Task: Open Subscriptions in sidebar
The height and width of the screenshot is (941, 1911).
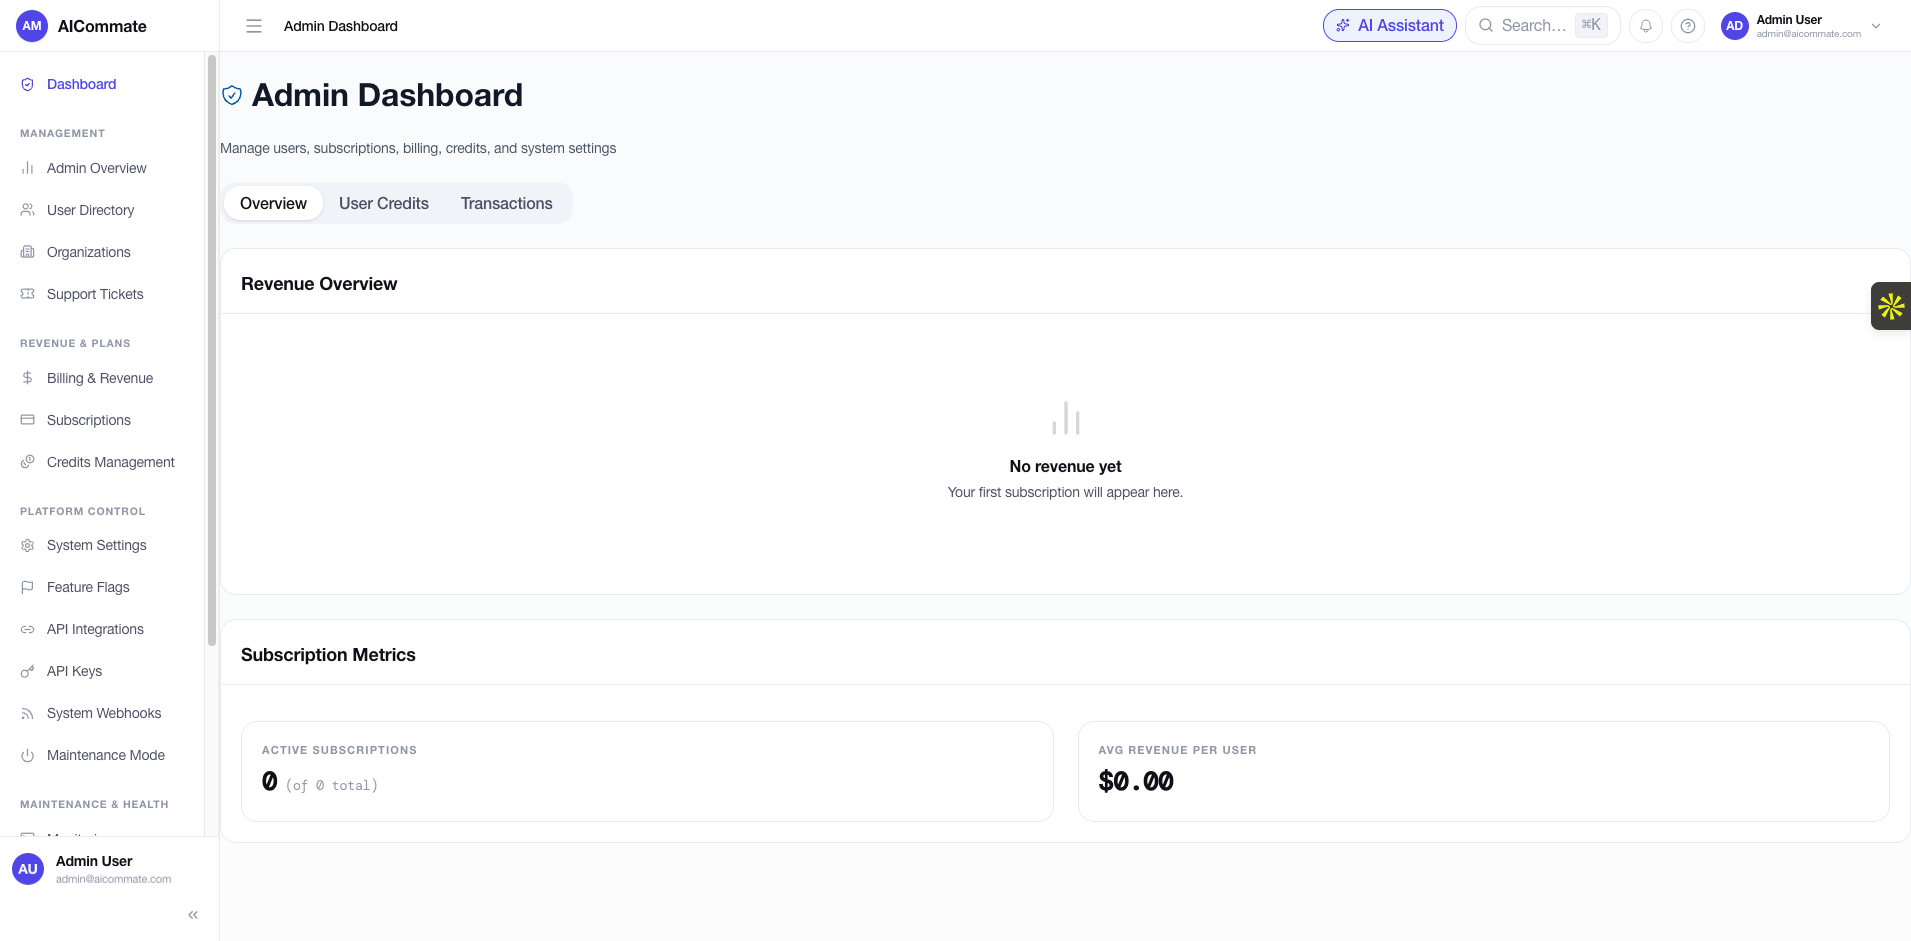Action: pyautogui.click(x=102, y=420)
